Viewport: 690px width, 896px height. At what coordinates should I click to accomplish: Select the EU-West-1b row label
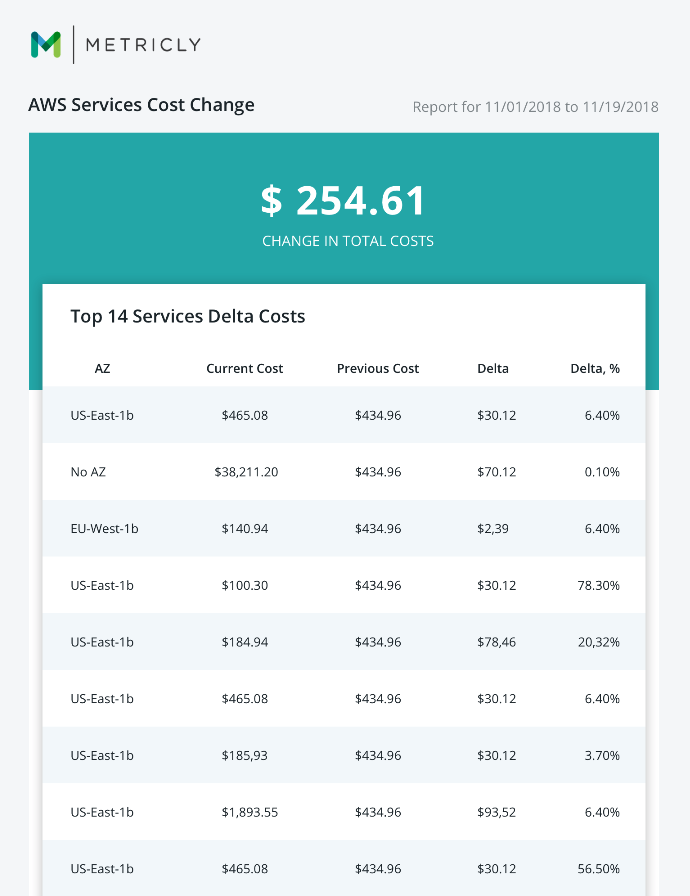coord(105,529)
